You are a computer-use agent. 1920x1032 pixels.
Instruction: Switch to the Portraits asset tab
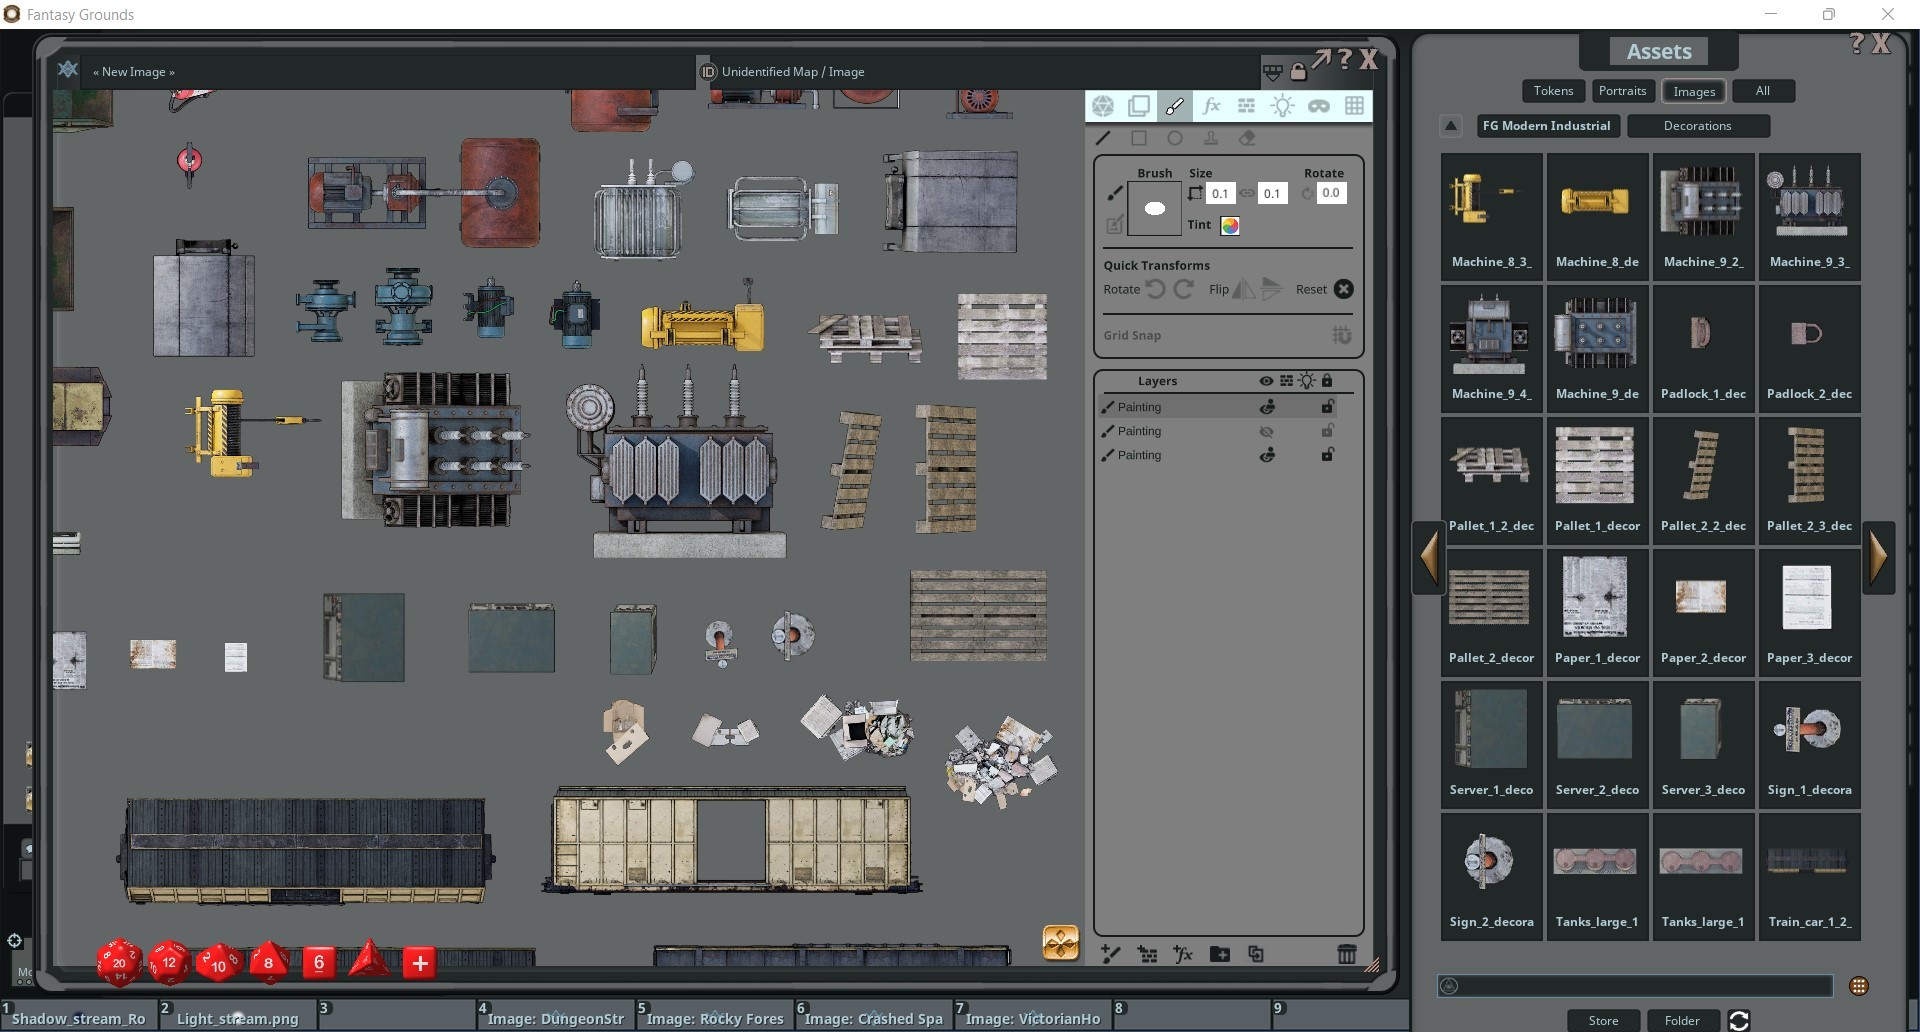(x=1622, y=91)
